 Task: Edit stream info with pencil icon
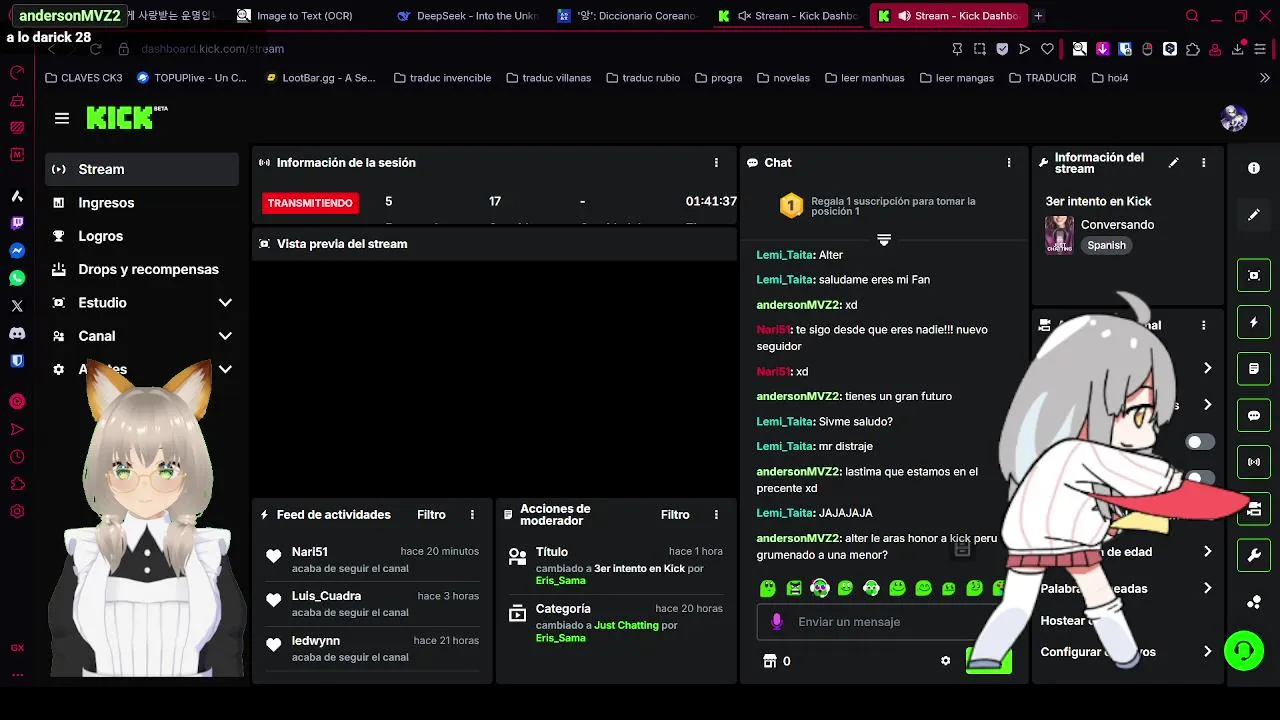point(1174,163)
